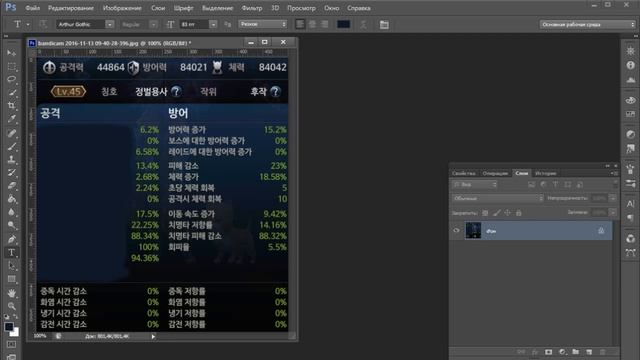The image size is (640, 360).
Task: Select the Brush tool
Action: (11, 146)
